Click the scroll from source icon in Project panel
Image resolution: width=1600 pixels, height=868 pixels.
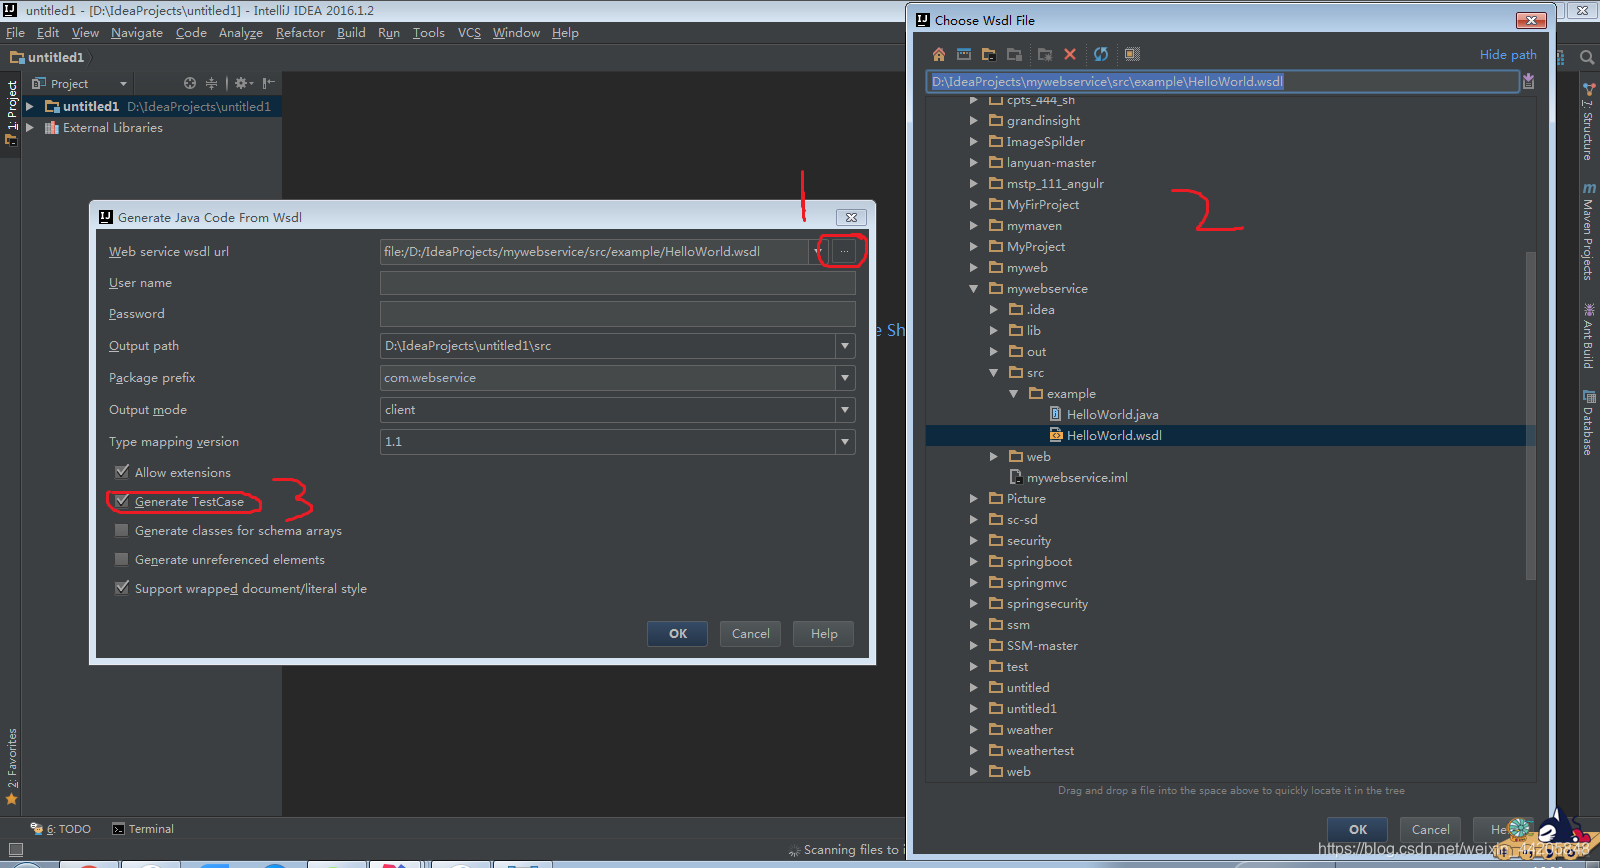(190, 83)
